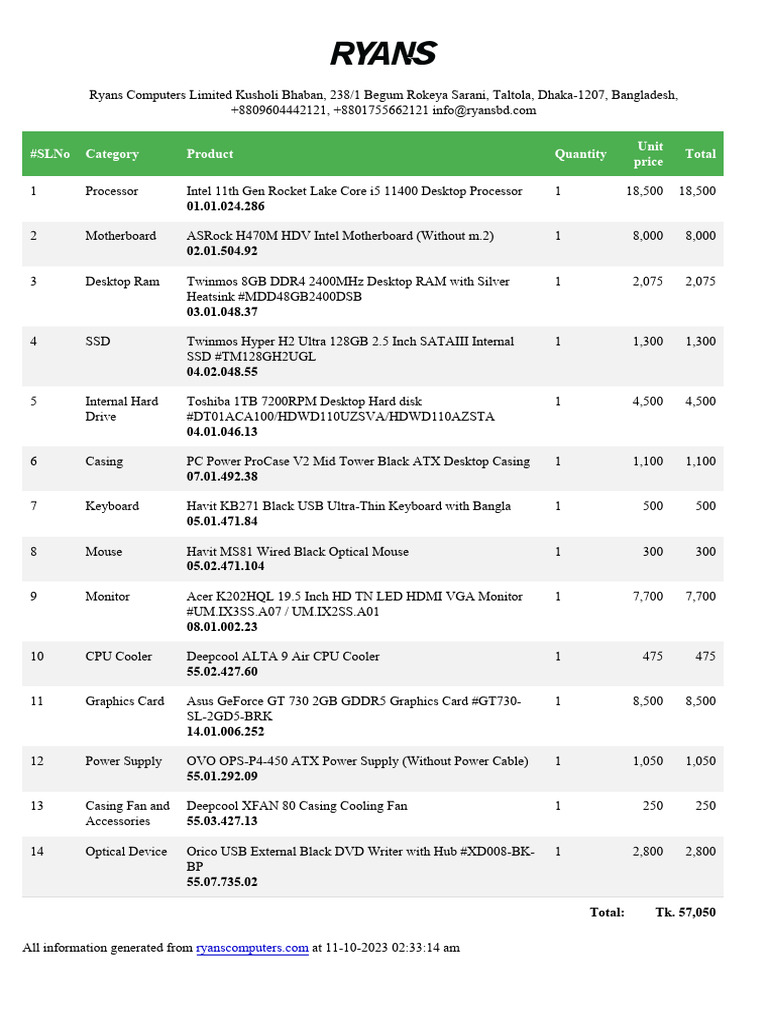Click the RYANS logo at top
Screen dimensions: 768x1024
[x=384, y=53]
